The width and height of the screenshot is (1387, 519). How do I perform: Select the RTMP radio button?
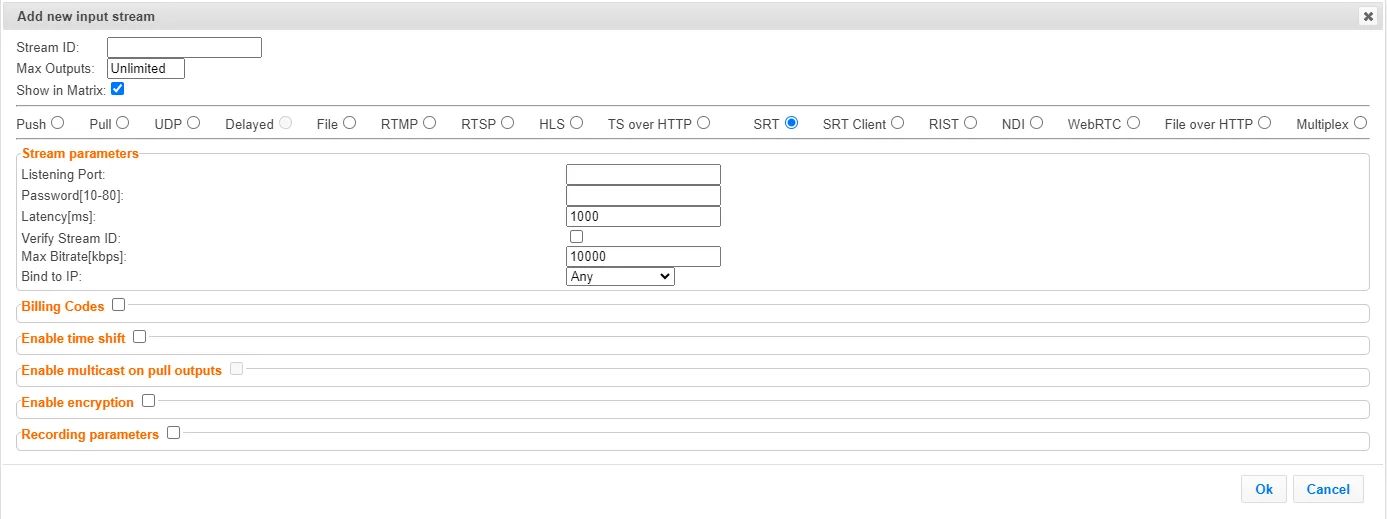(x=429, y=123)
